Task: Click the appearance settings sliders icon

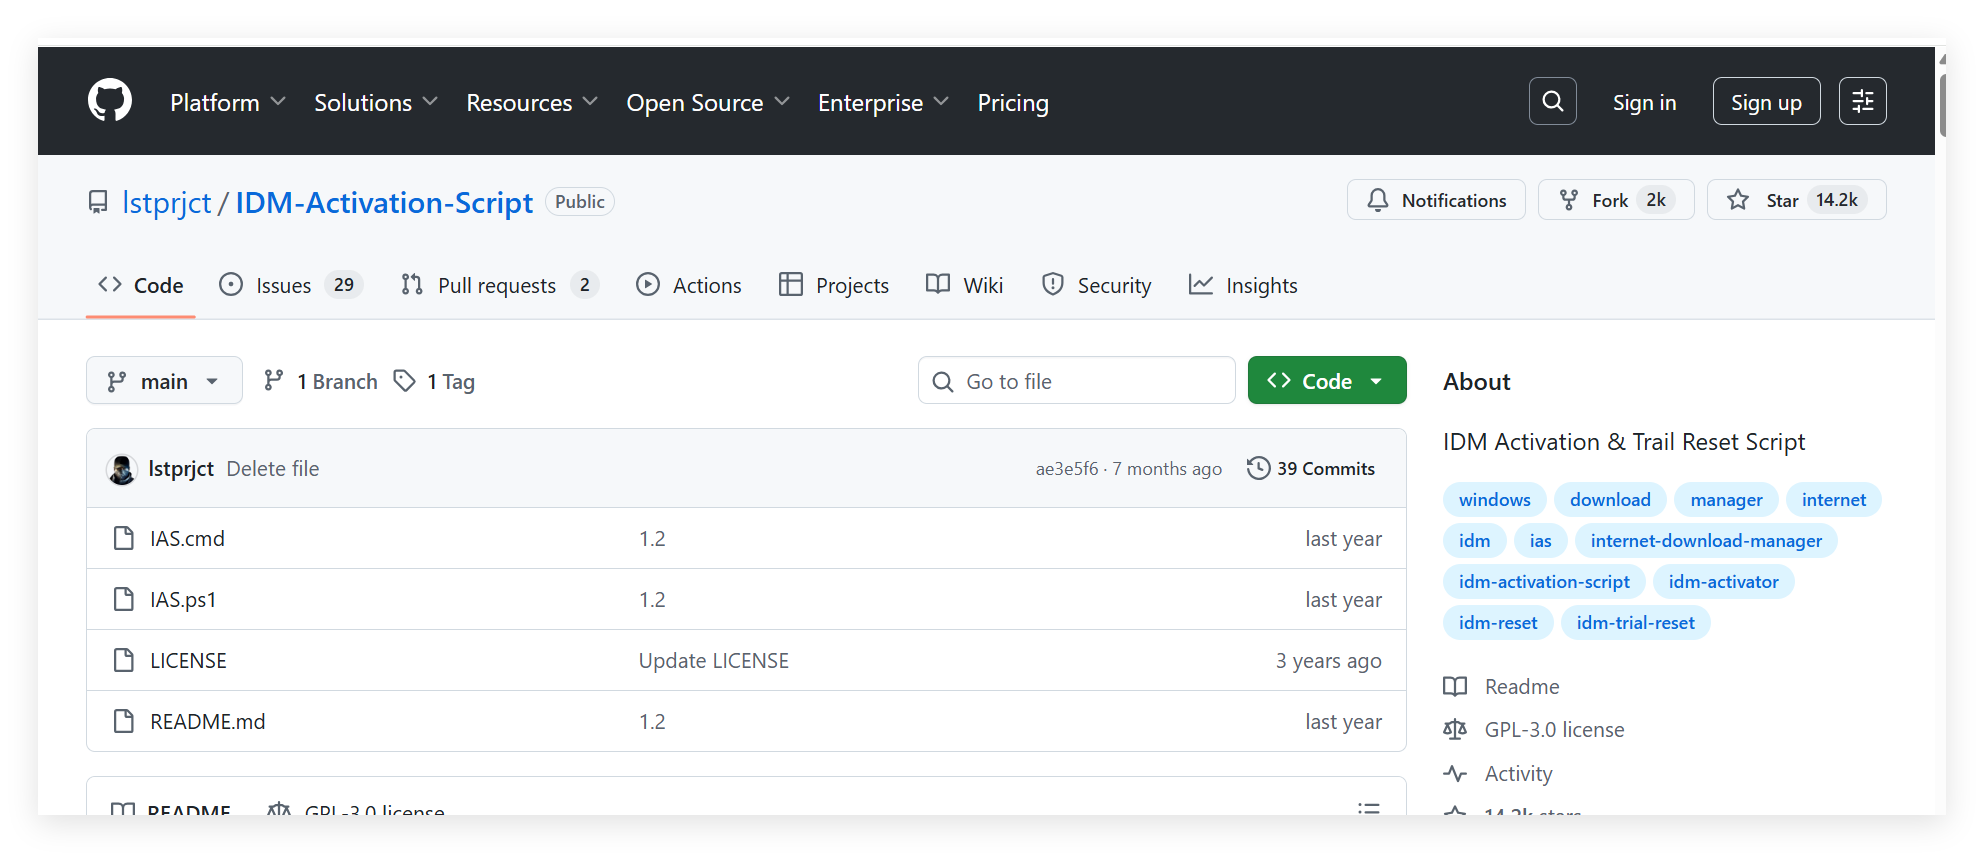Action: coord(1862,101)
